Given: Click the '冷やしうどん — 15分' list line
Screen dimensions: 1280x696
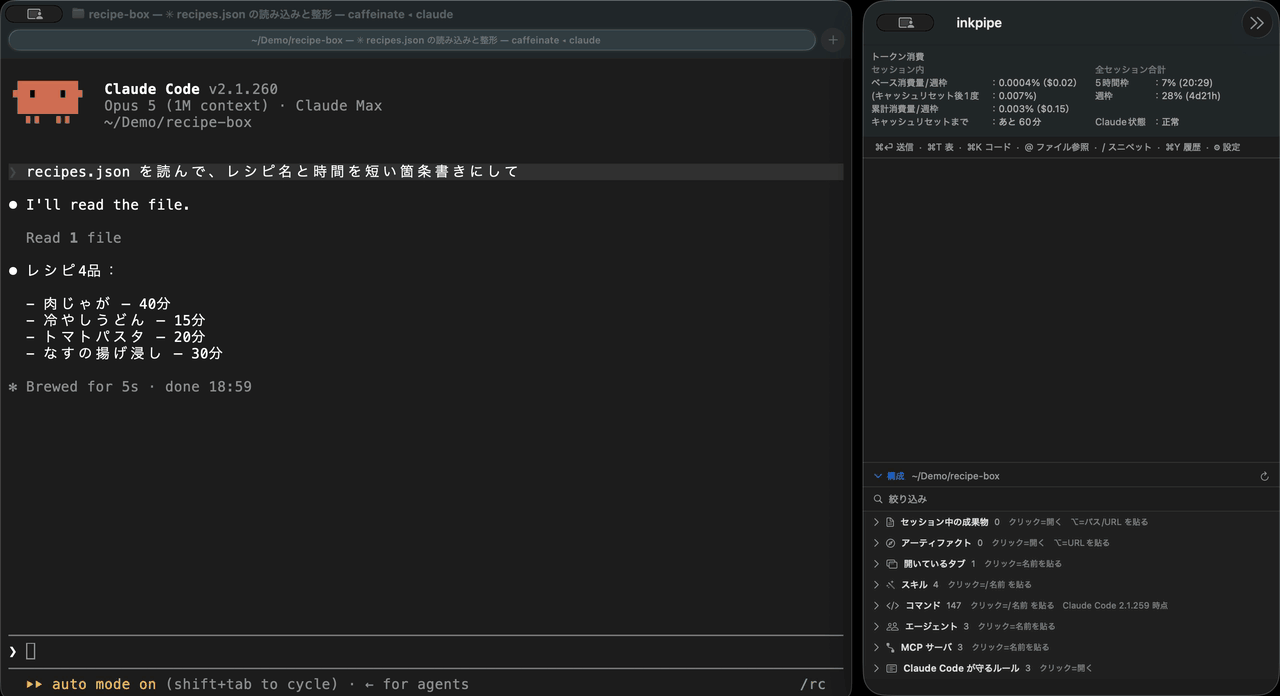Looking at the screenshot, I should [115, 321].
